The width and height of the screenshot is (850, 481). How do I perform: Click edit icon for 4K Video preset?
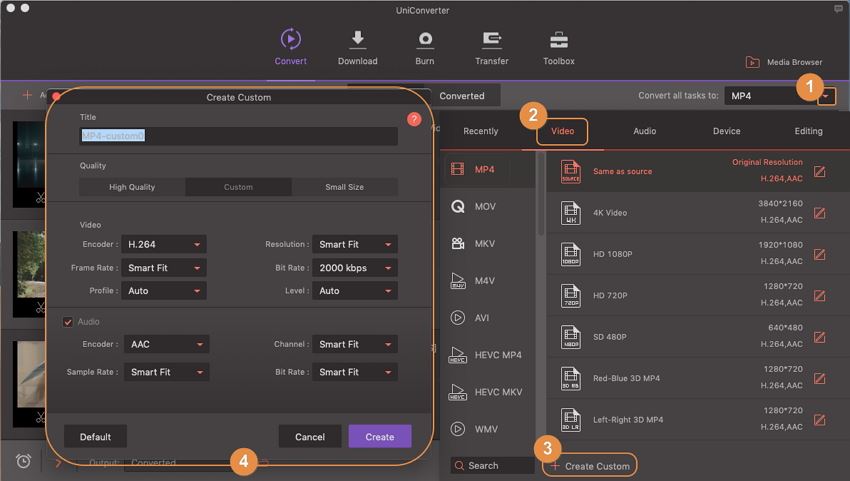click(820, 213)
